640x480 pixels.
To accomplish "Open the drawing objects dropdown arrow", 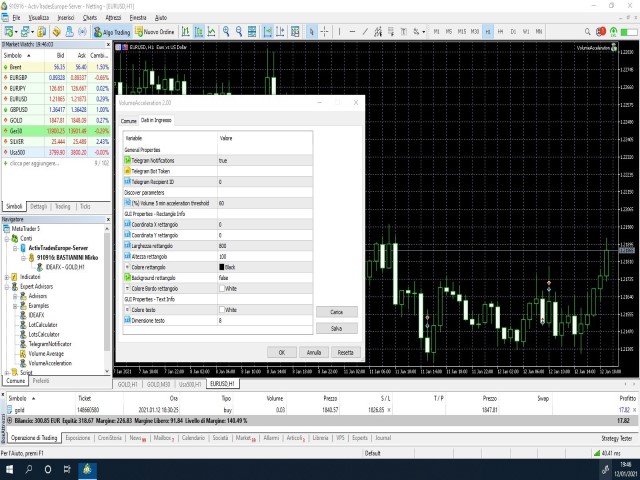I will 424,32.
